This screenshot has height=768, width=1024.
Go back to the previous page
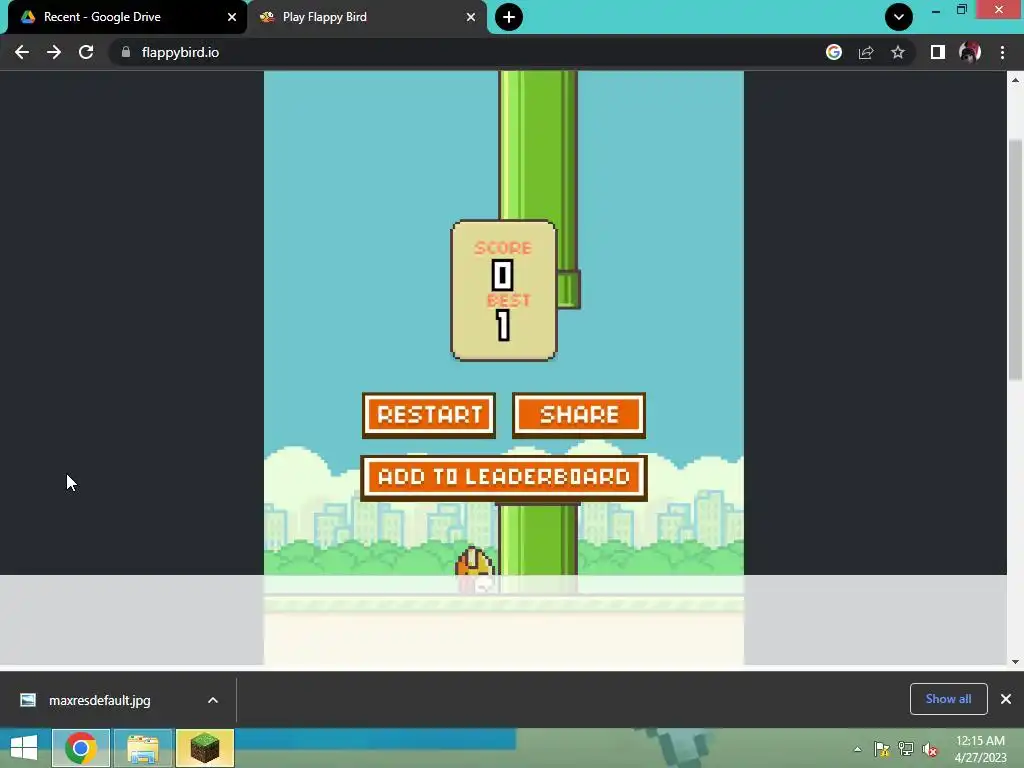tap(22, 52)
